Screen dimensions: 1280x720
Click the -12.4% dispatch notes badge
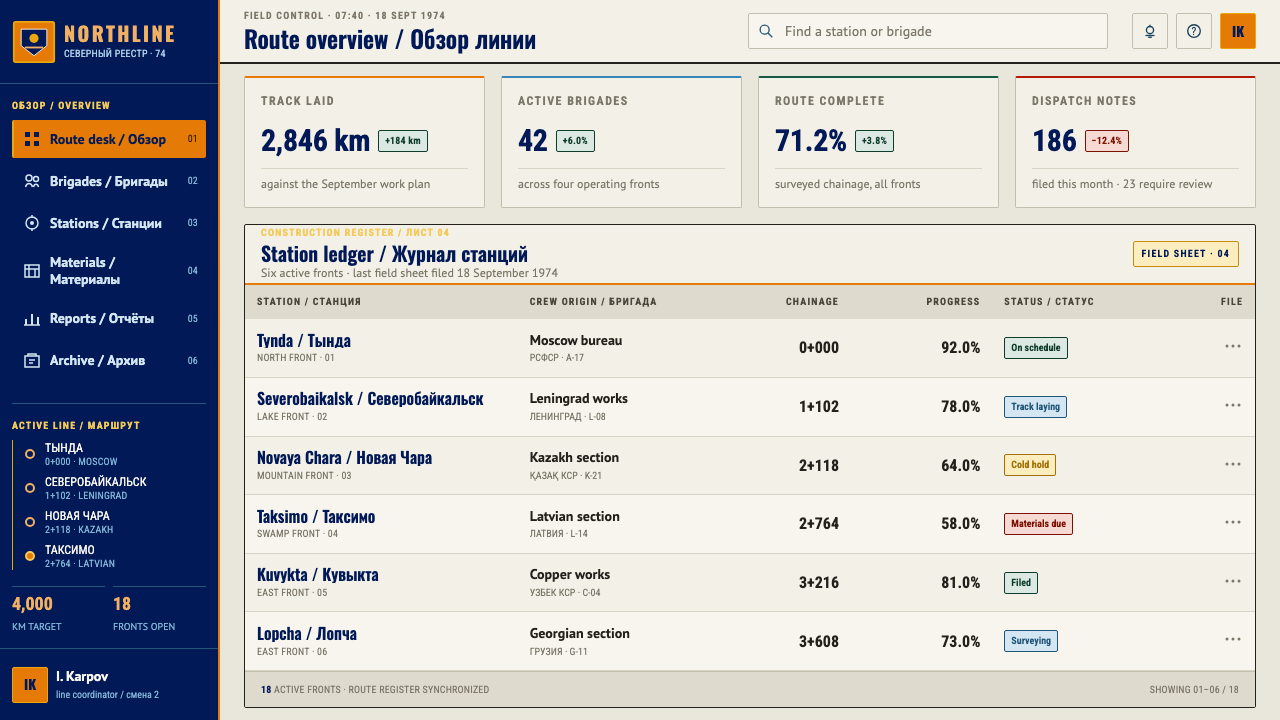click(1107, 141)
